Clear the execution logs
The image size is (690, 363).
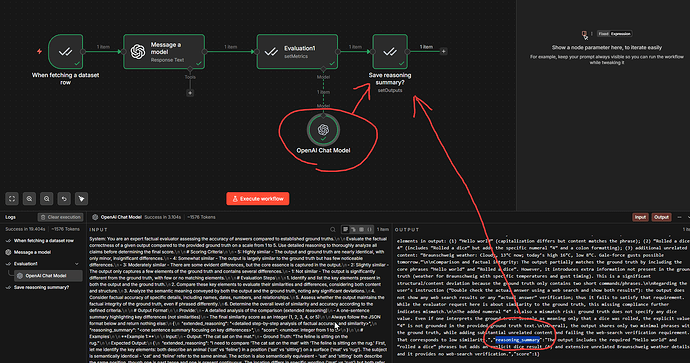60,217
